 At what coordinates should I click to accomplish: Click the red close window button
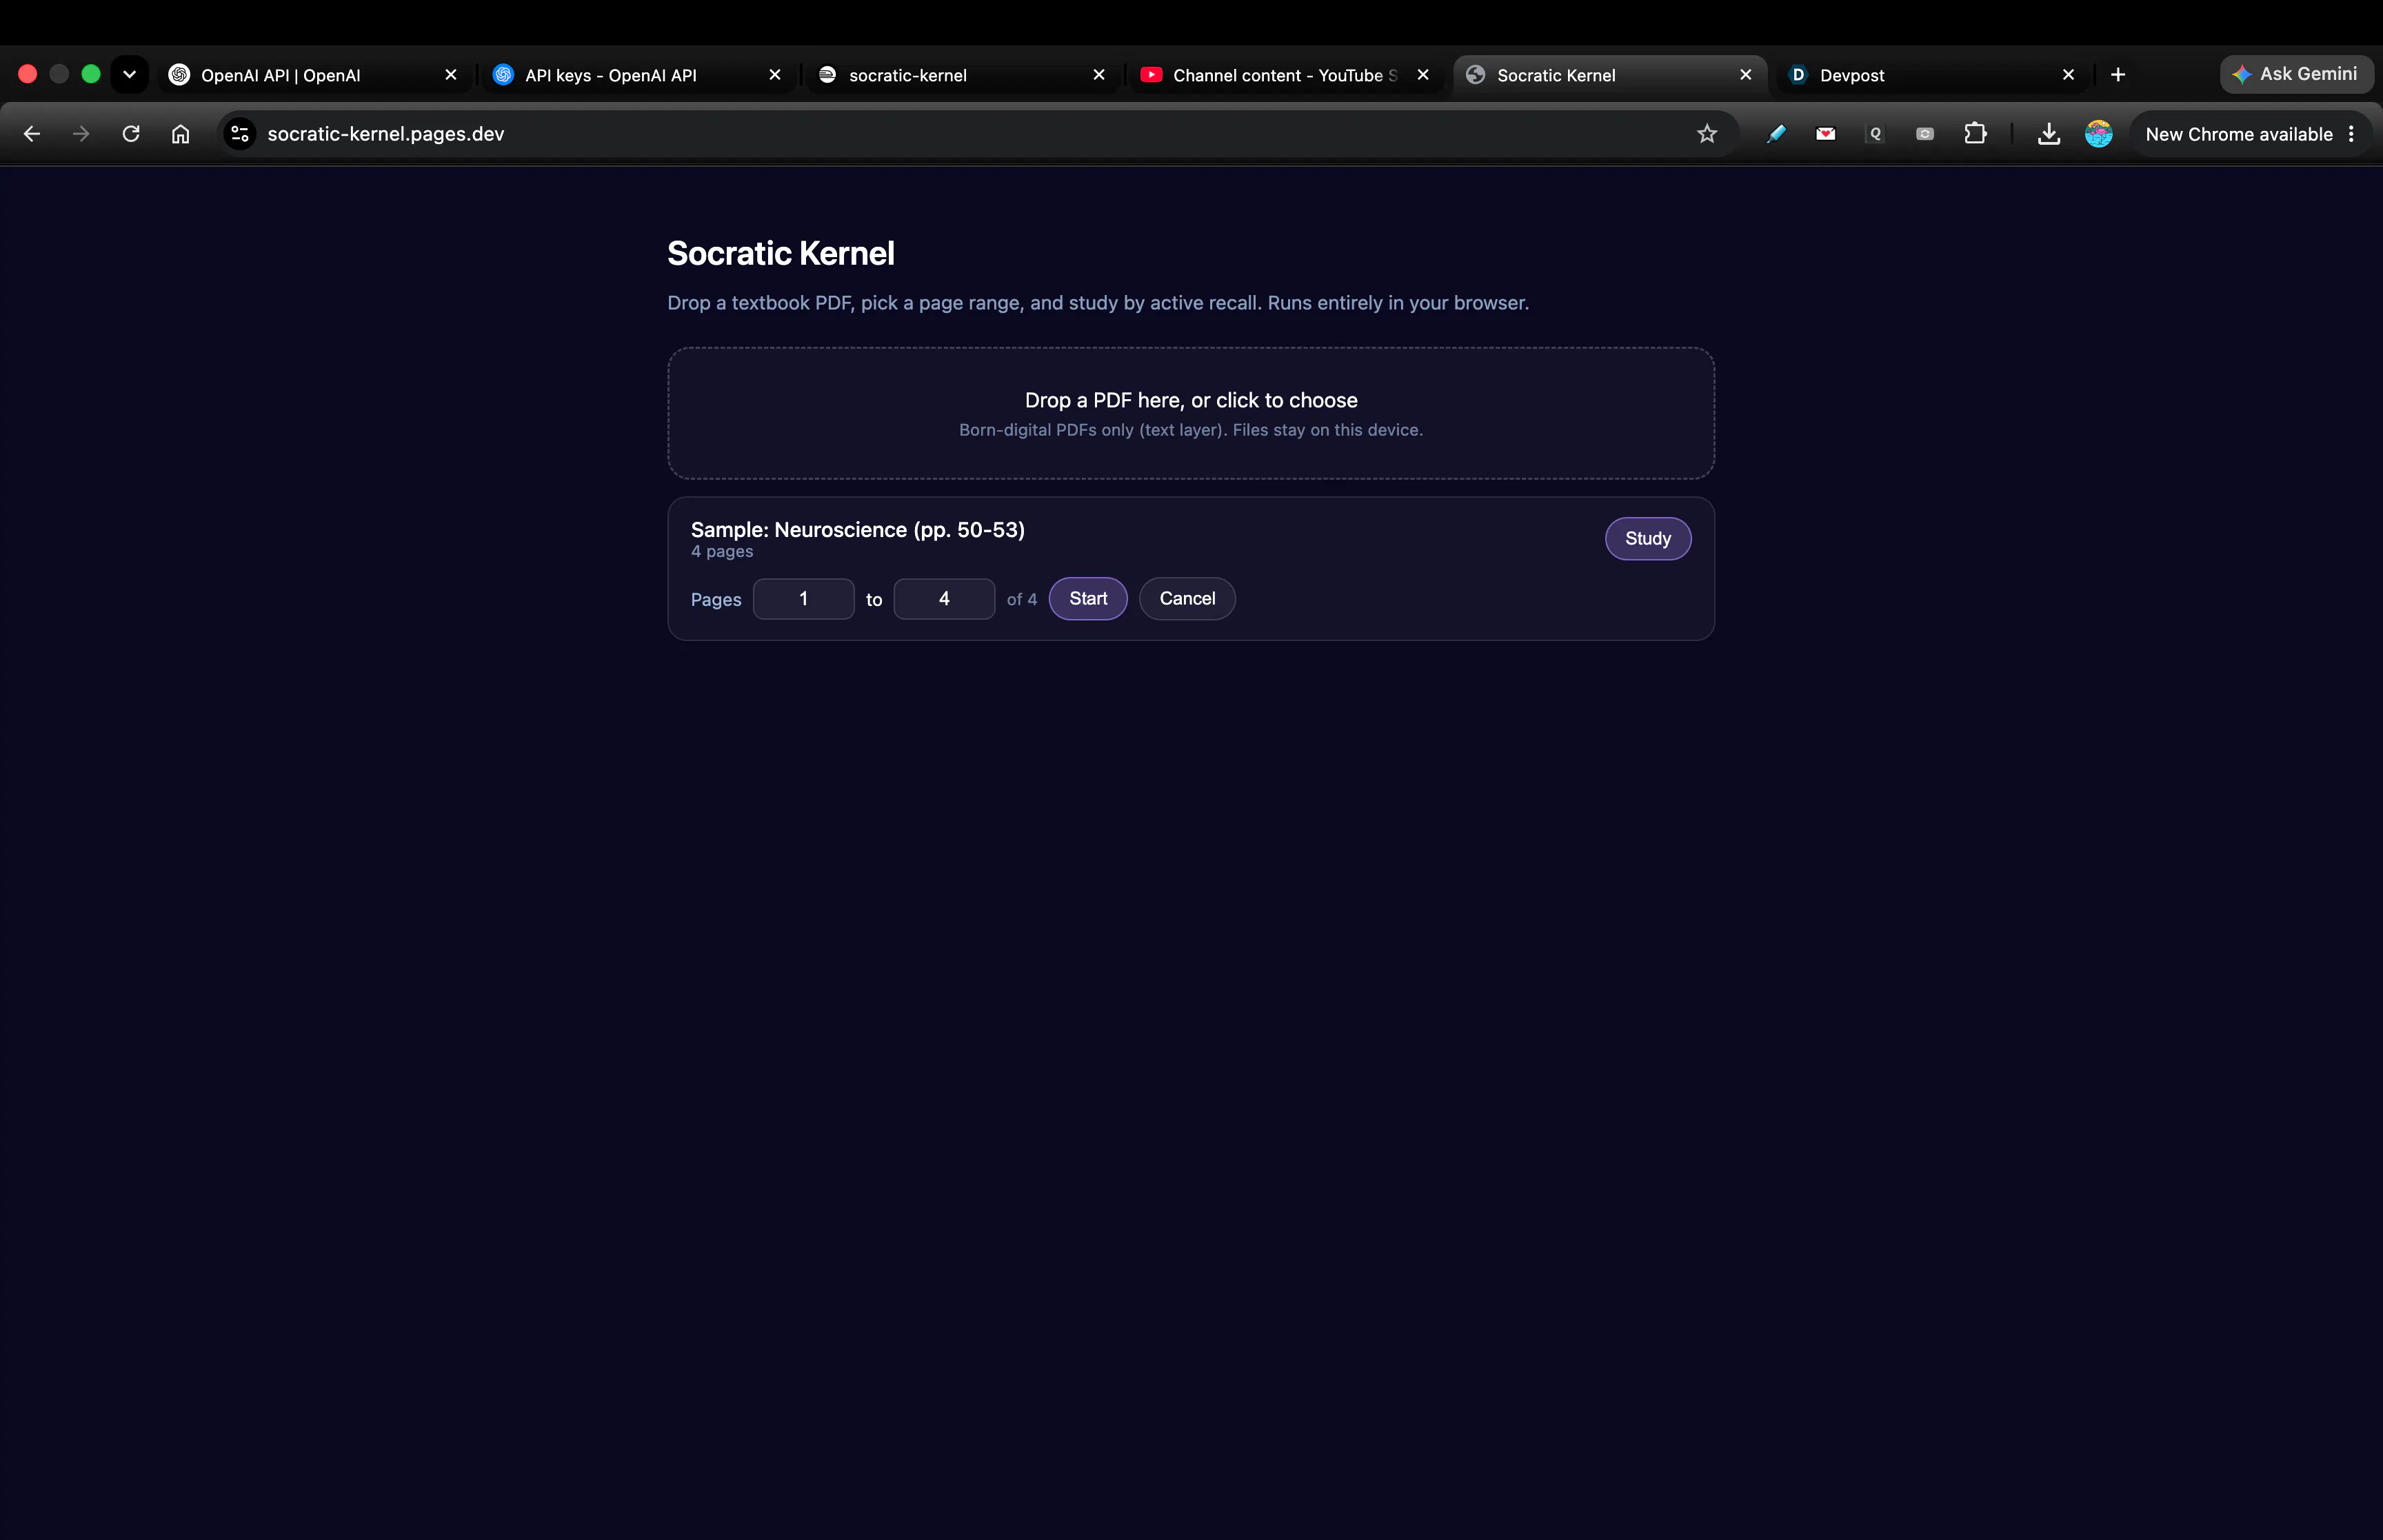click(28, 74)
